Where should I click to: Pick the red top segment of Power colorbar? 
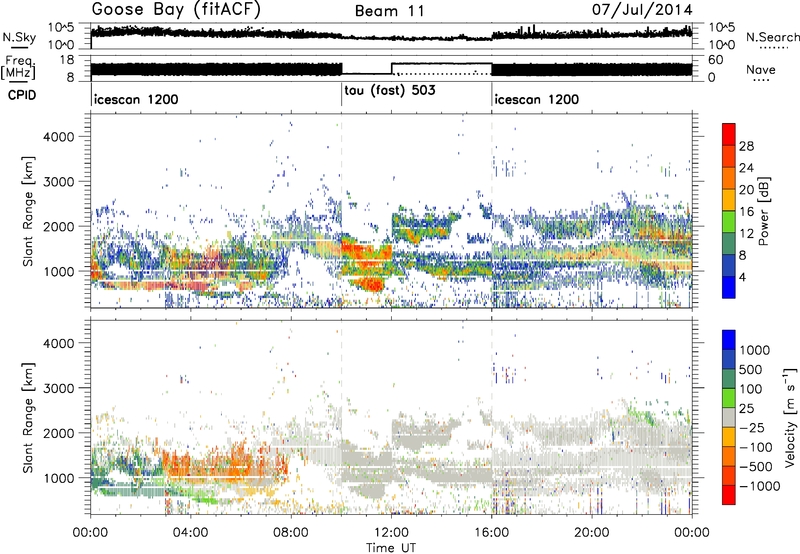point(729,134)
